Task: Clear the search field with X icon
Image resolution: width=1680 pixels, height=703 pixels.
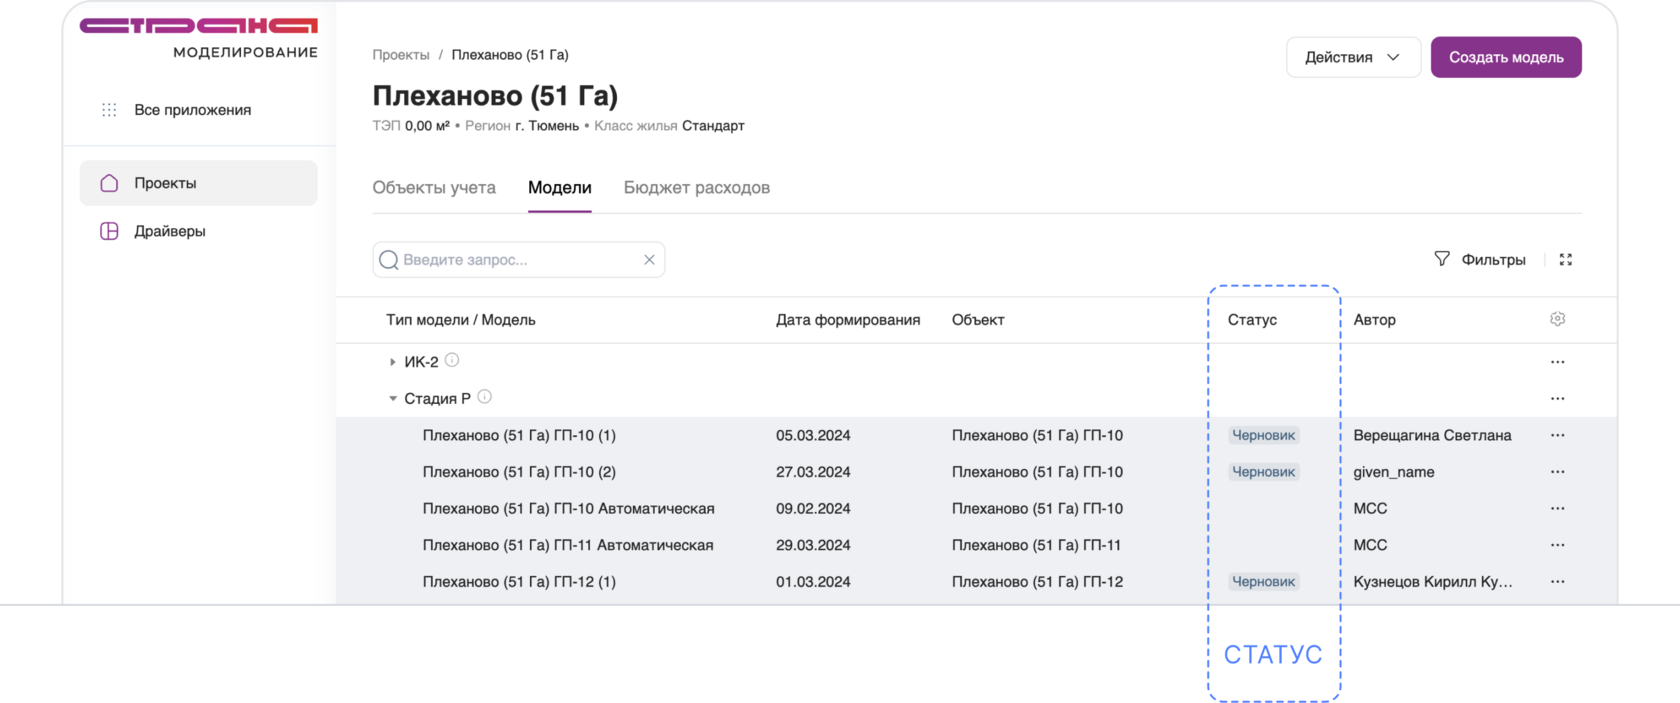Action: [649, 260]
